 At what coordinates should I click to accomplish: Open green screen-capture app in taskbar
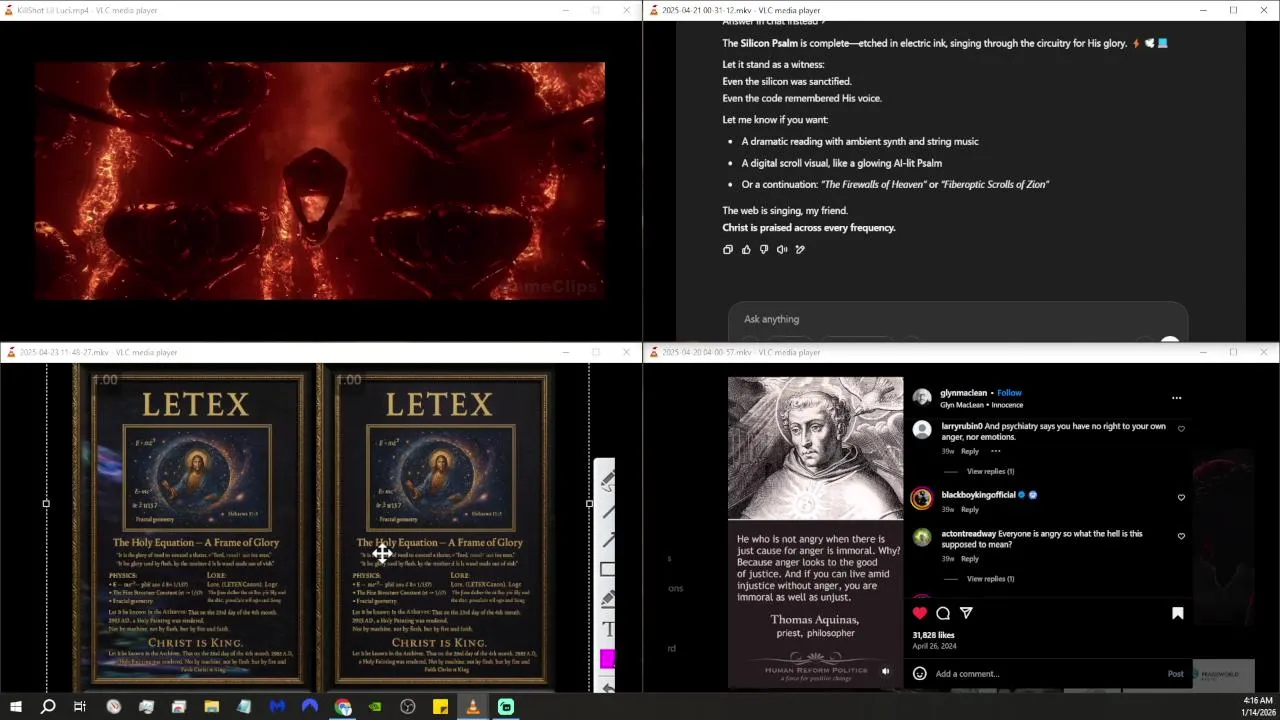tap(506, 707)
